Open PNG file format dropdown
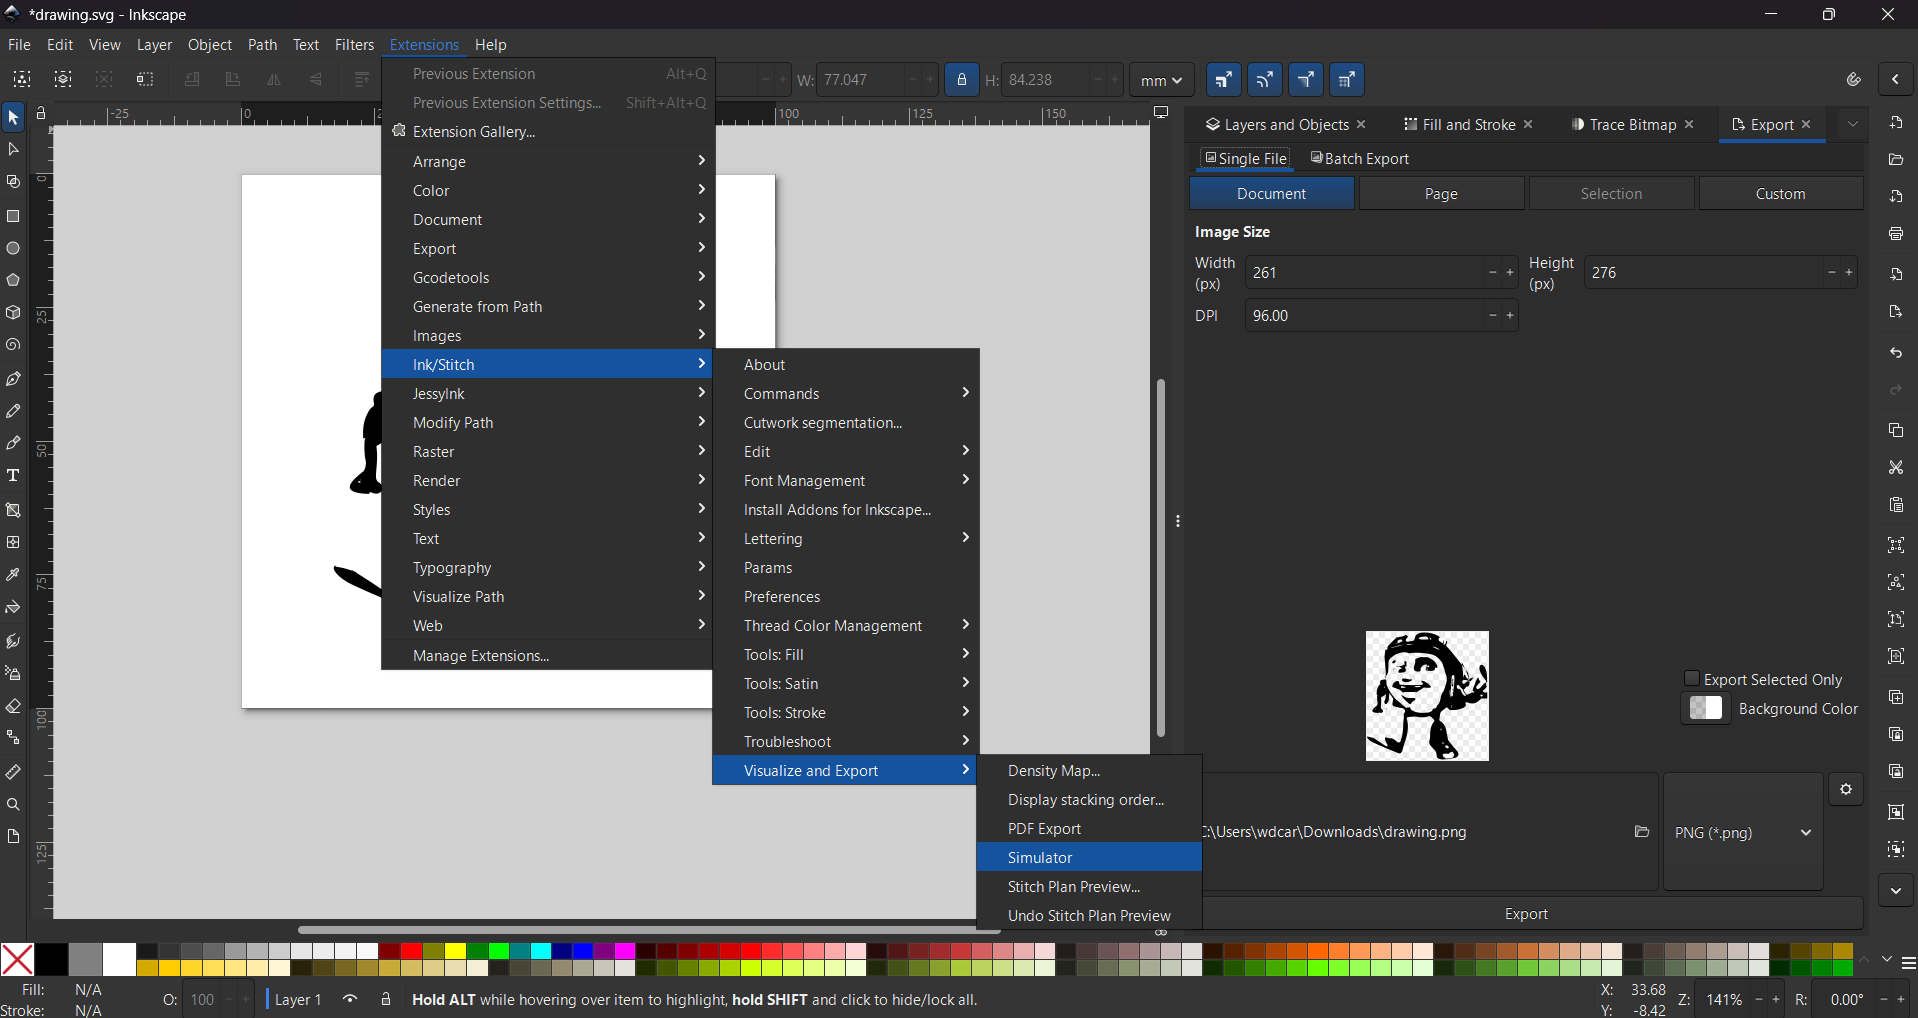Viewport: 1918px width, 1018px height. pyautogui.click(x=1743, y=832)
